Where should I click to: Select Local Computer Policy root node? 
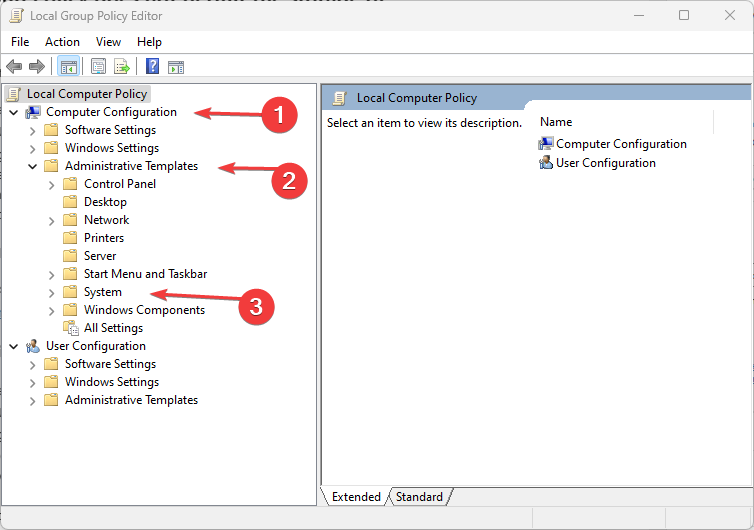tap(87, 94)
